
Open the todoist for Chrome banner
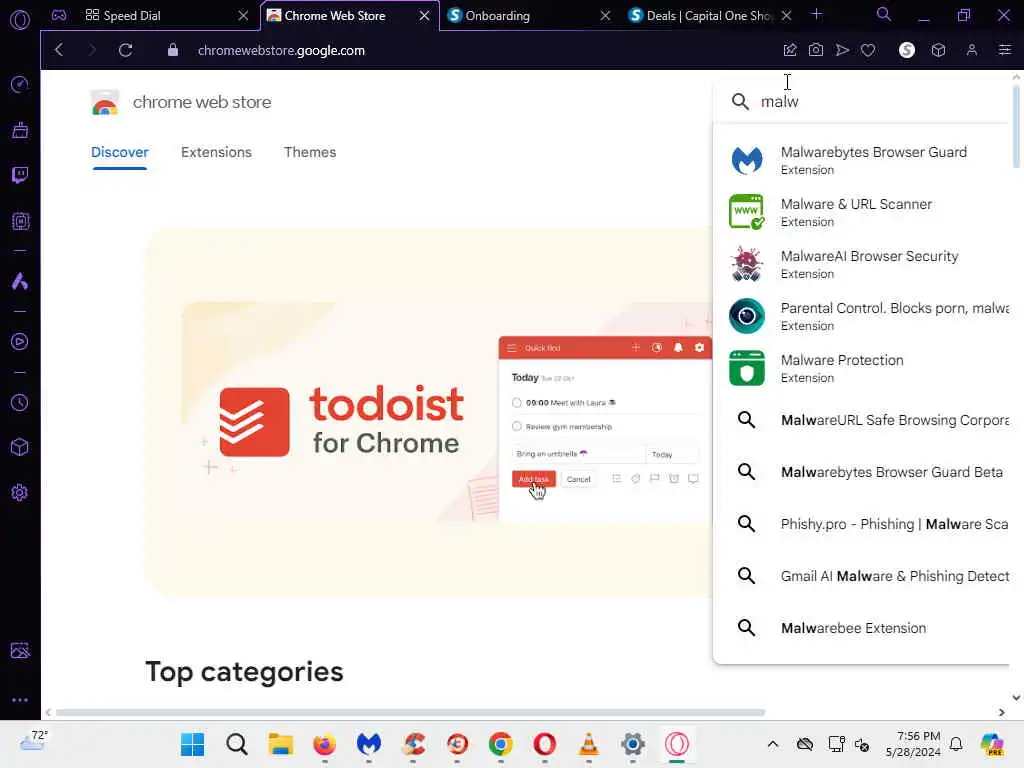click(x=428, y=413)
